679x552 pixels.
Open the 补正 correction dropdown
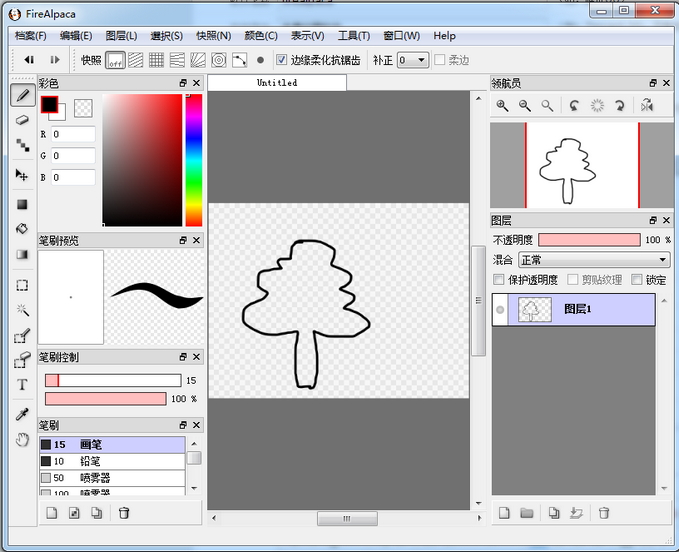tap(413, 60)
